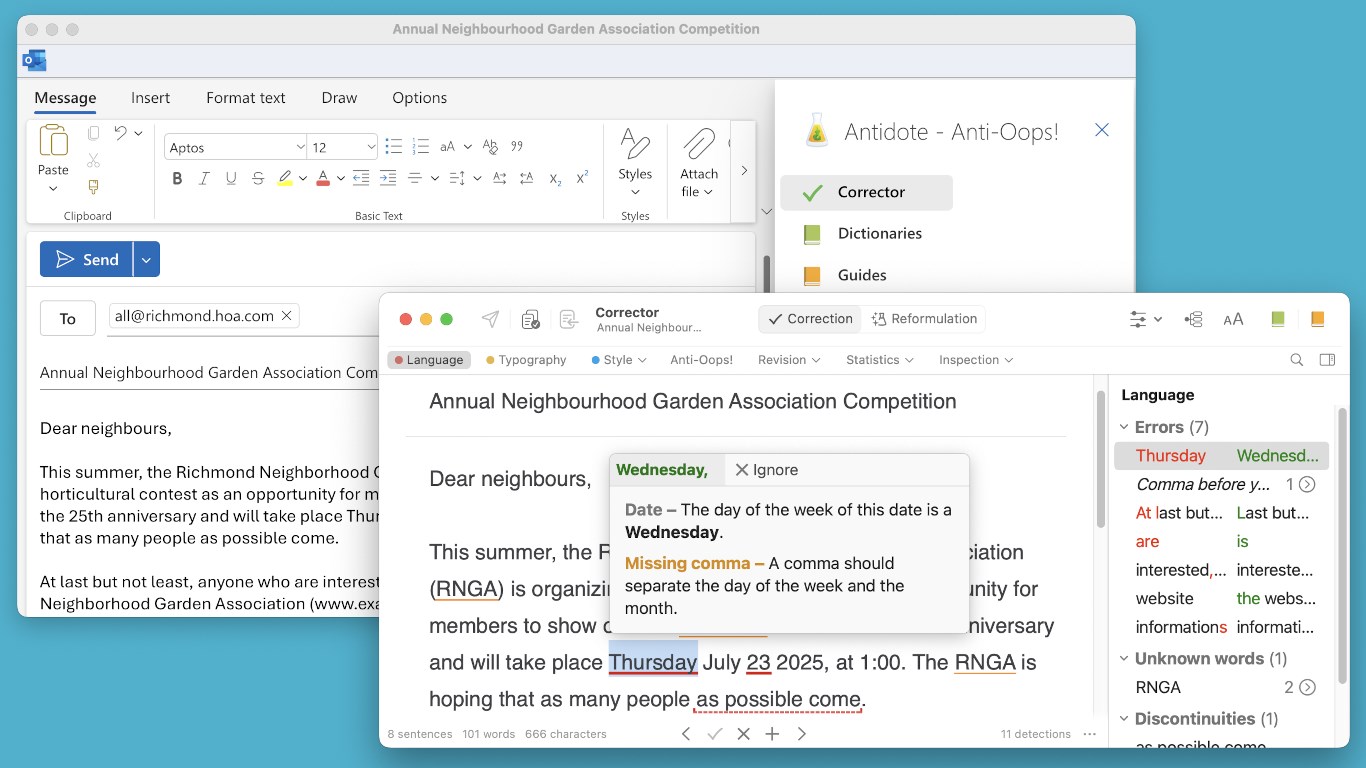
Task: Open the highlight color dropdown arrow
Action: [303, 178]
